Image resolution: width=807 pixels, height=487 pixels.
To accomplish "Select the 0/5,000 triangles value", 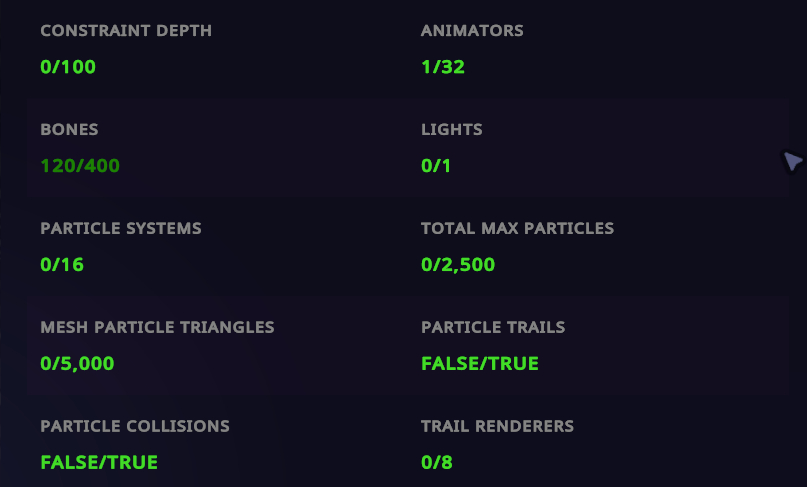I will pos(77,364).
